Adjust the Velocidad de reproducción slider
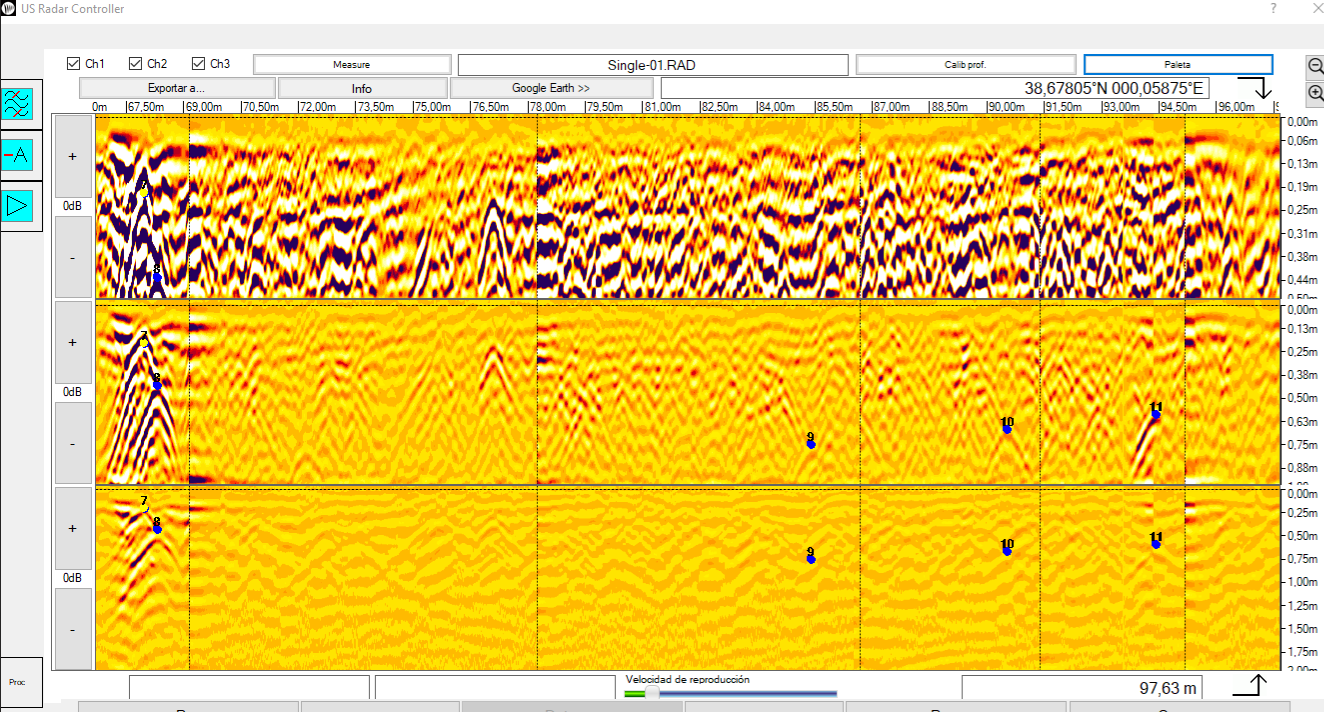1324x712 pixels. pos(653,692)
